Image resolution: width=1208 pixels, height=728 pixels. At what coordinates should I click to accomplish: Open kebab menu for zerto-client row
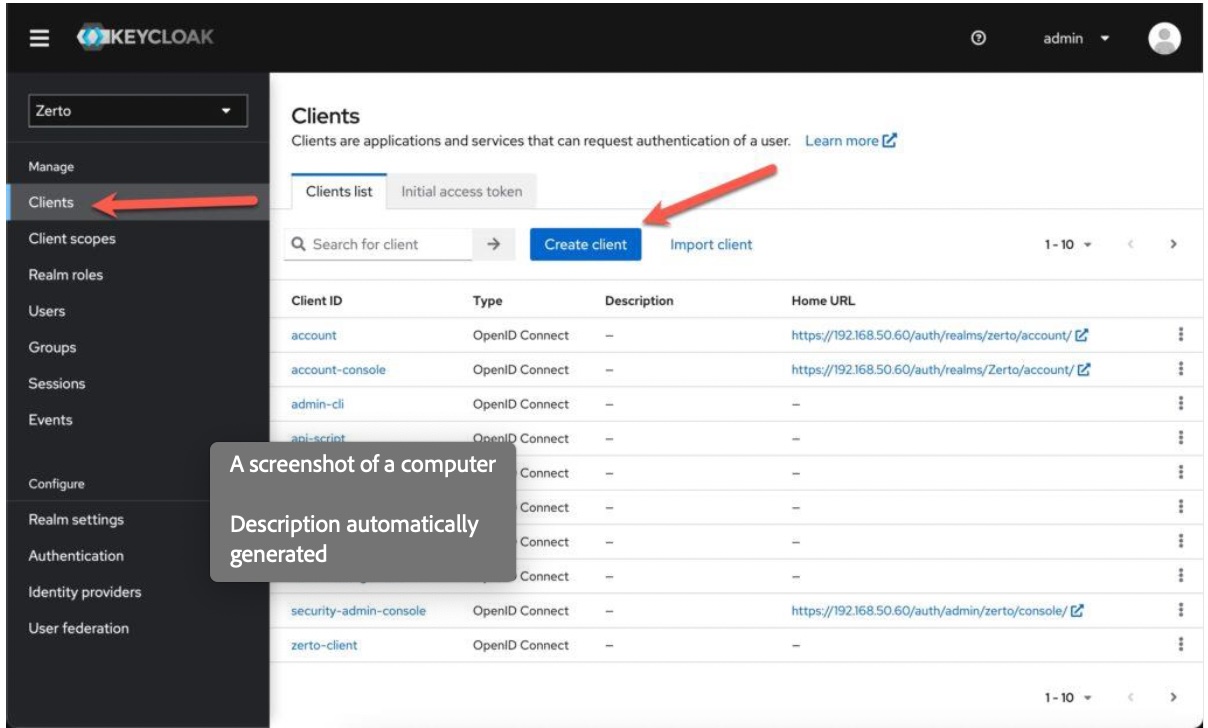(x=1181, y=645)
